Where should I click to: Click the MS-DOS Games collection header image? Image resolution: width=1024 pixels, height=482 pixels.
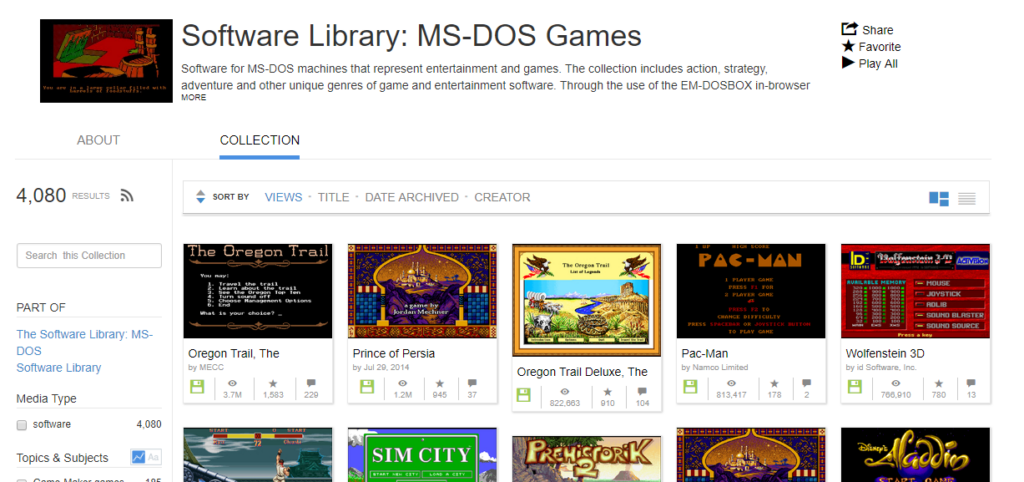pos(106,61)
